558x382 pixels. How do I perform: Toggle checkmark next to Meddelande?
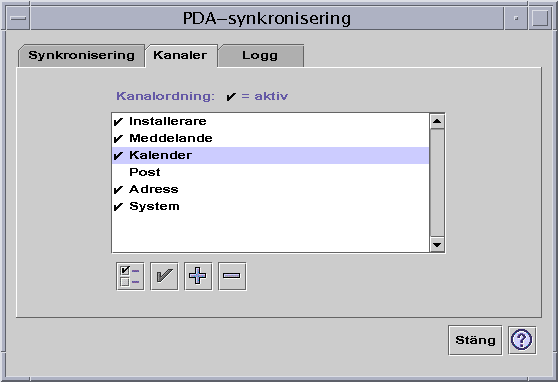(118, 138)
